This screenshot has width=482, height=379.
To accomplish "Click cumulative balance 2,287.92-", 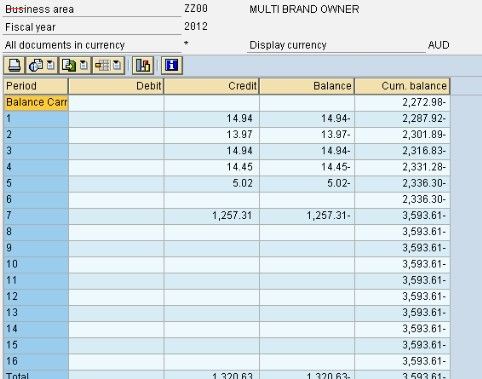I will pyautogui.click(x=402, y=119).
